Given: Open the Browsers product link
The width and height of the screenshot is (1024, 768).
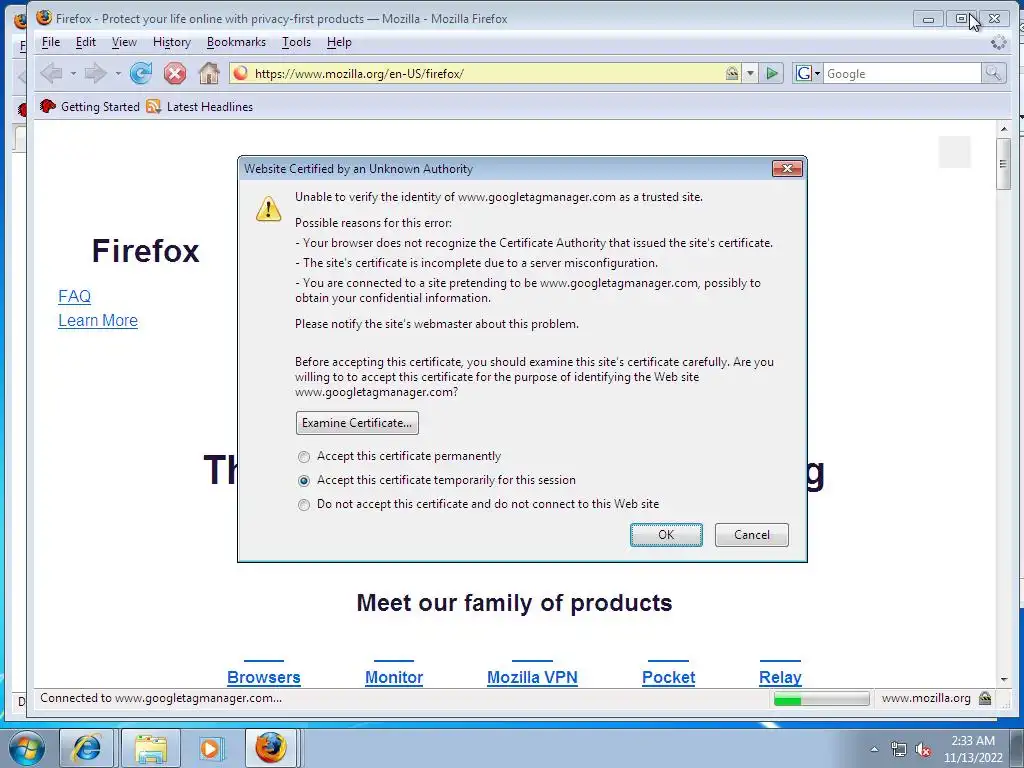Looking at the screenshot, I should coord(264,677).
